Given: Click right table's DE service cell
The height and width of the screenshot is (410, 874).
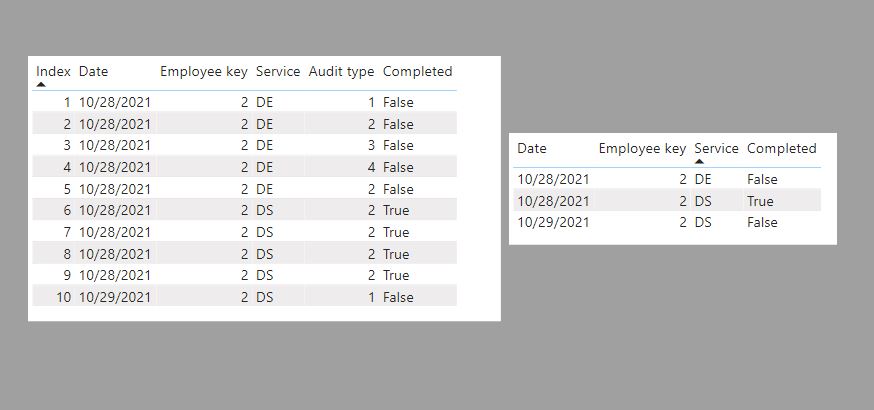Looking at the screenshot, I should coord(703,179).
